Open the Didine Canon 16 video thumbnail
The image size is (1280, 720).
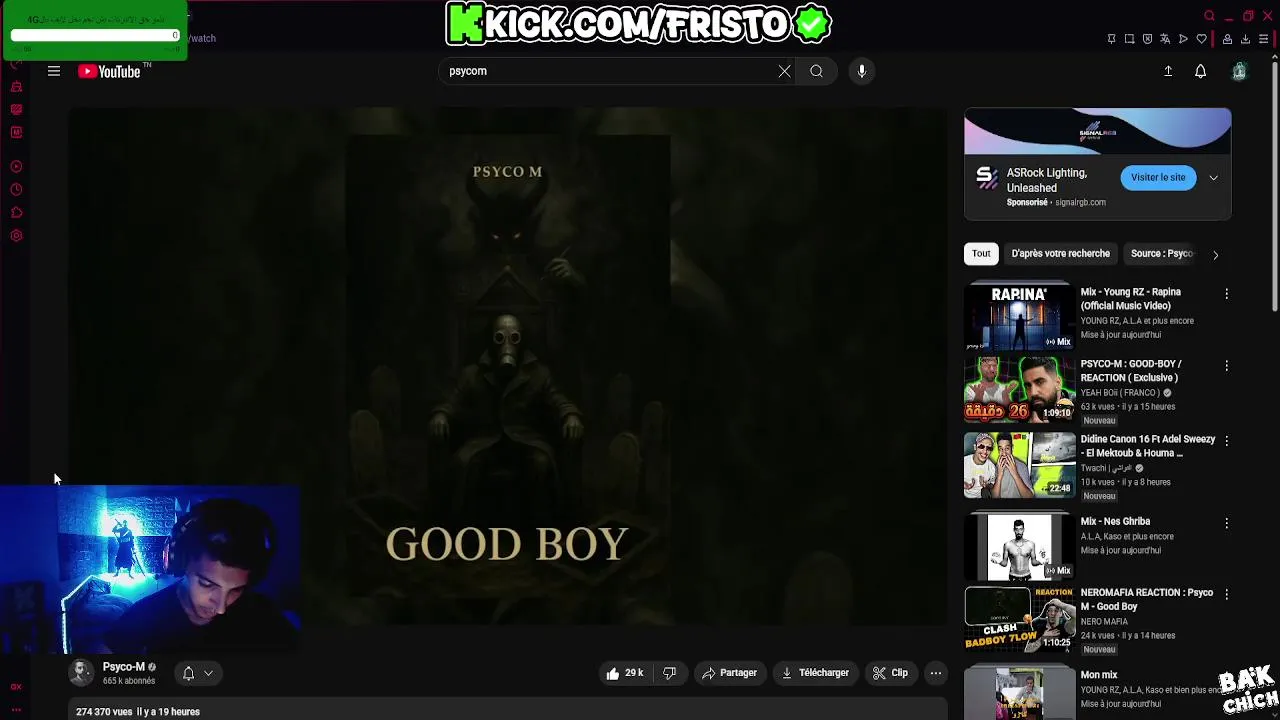(1019, 465)
